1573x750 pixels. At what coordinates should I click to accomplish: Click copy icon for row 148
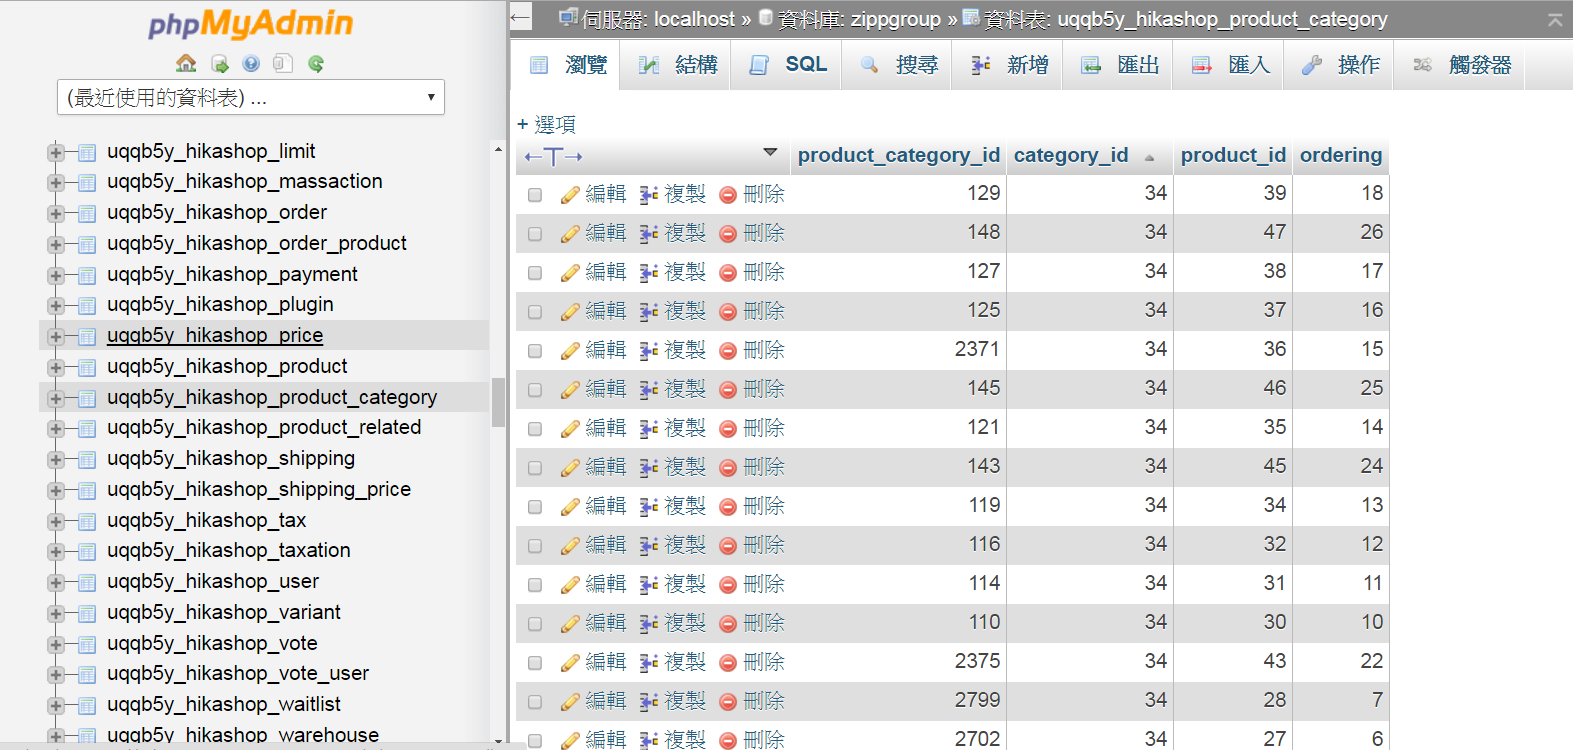point(648,234)
